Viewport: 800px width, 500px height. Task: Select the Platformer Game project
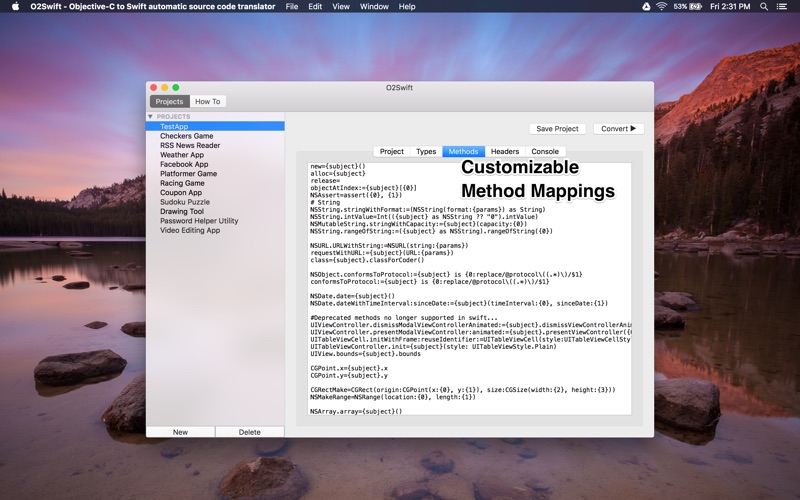tap(215, 174)
